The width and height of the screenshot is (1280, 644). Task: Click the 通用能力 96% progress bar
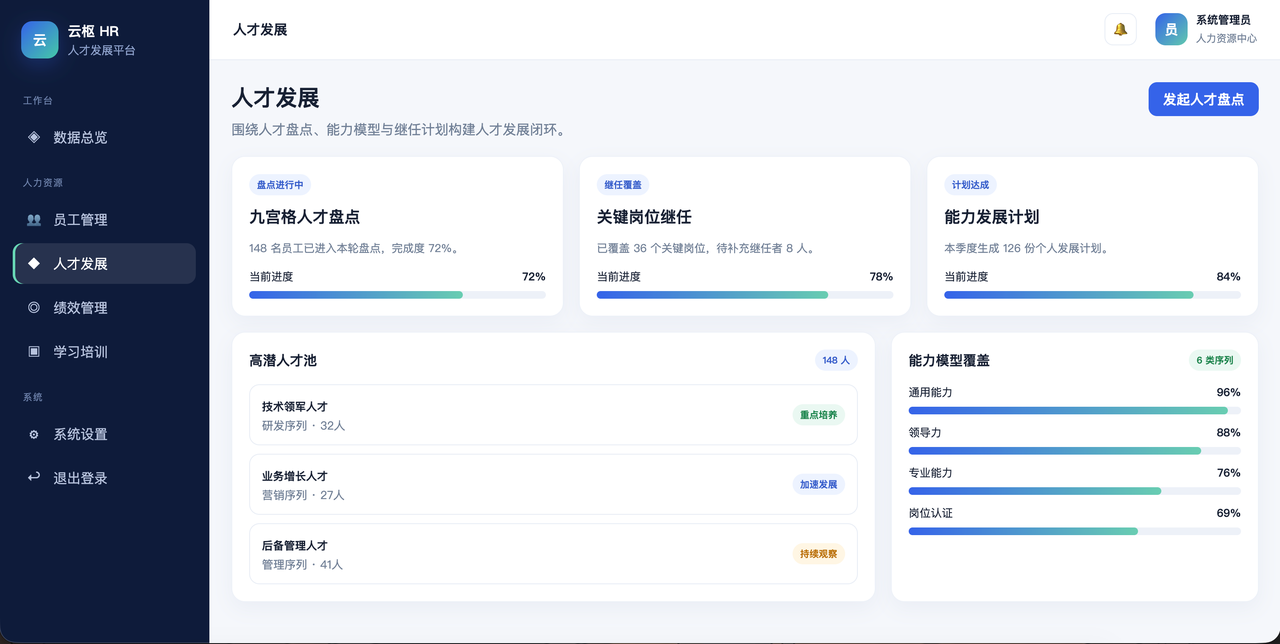[x=1074, y=411]
